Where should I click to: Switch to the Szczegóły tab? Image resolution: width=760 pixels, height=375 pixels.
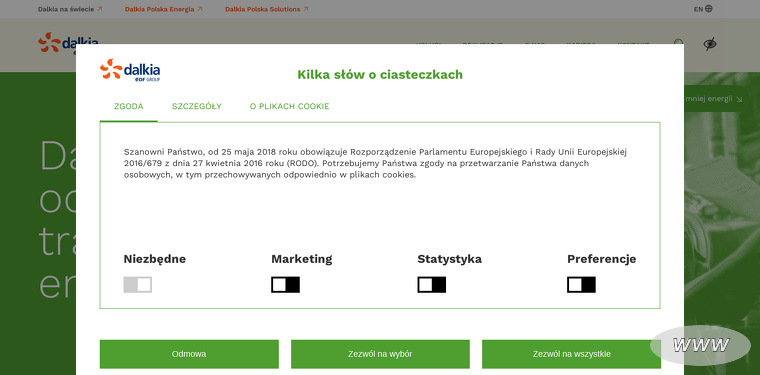tap(197, 107)
